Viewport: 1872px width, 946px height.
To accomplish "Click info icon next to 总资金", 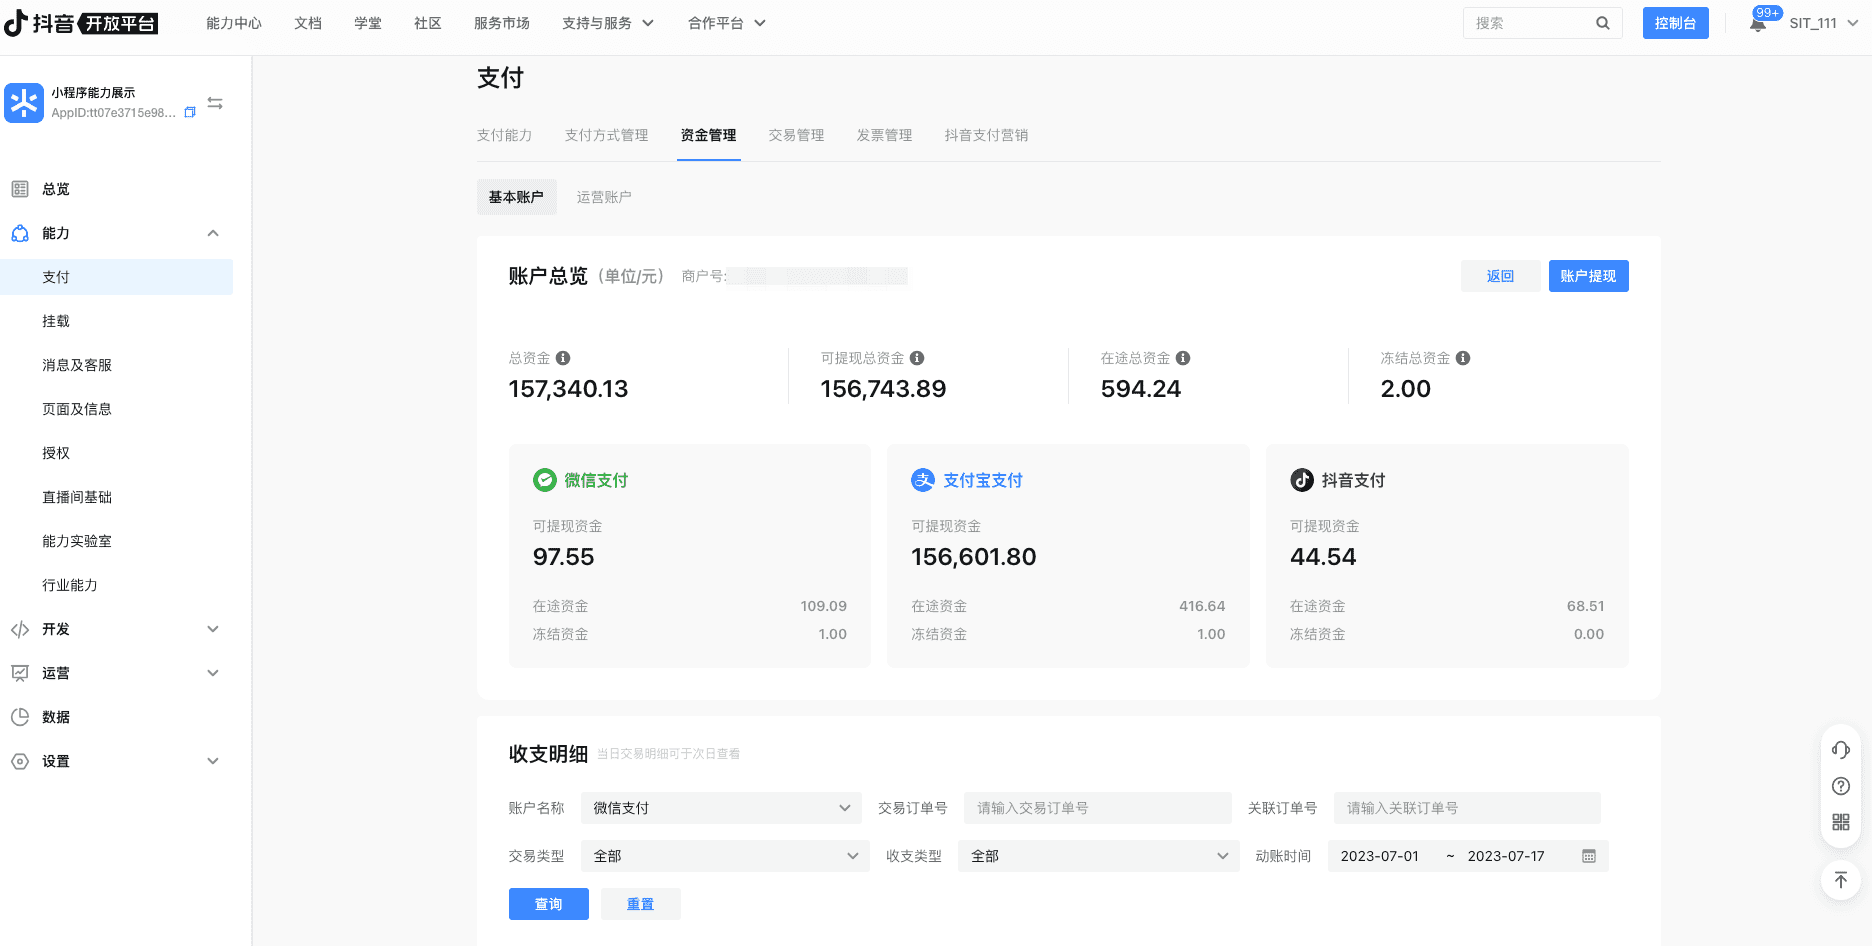I will pyautogui.click(x=563, y=358).
